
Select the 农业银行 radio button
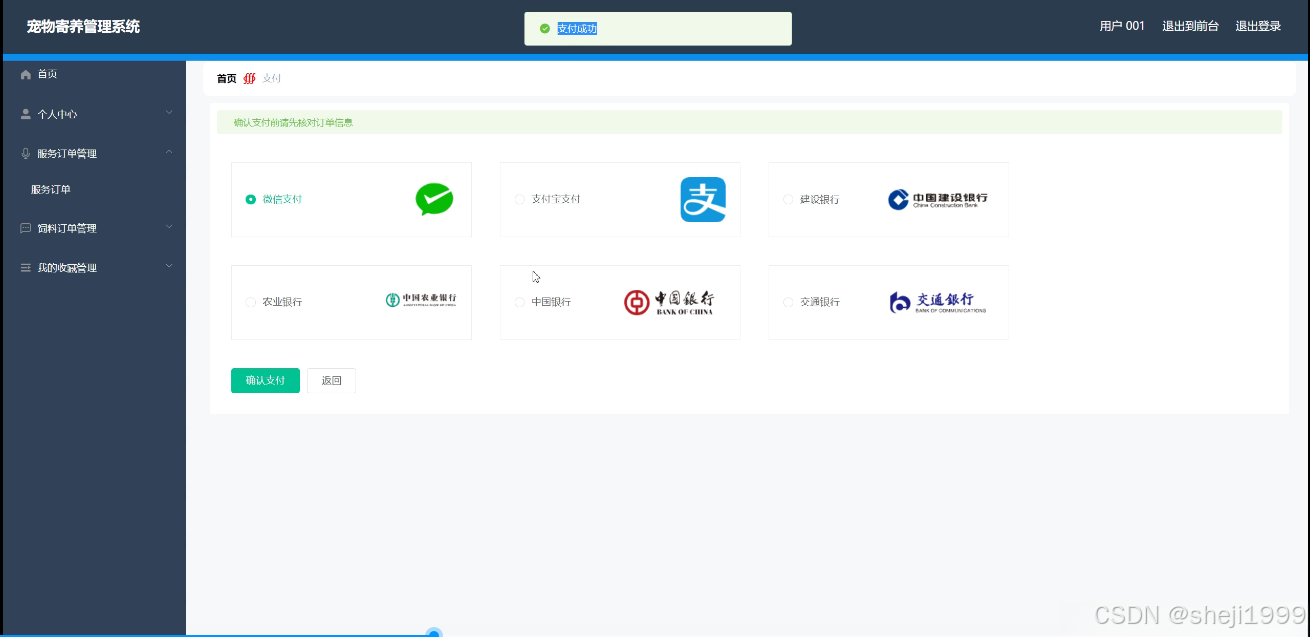pos(251,302)
